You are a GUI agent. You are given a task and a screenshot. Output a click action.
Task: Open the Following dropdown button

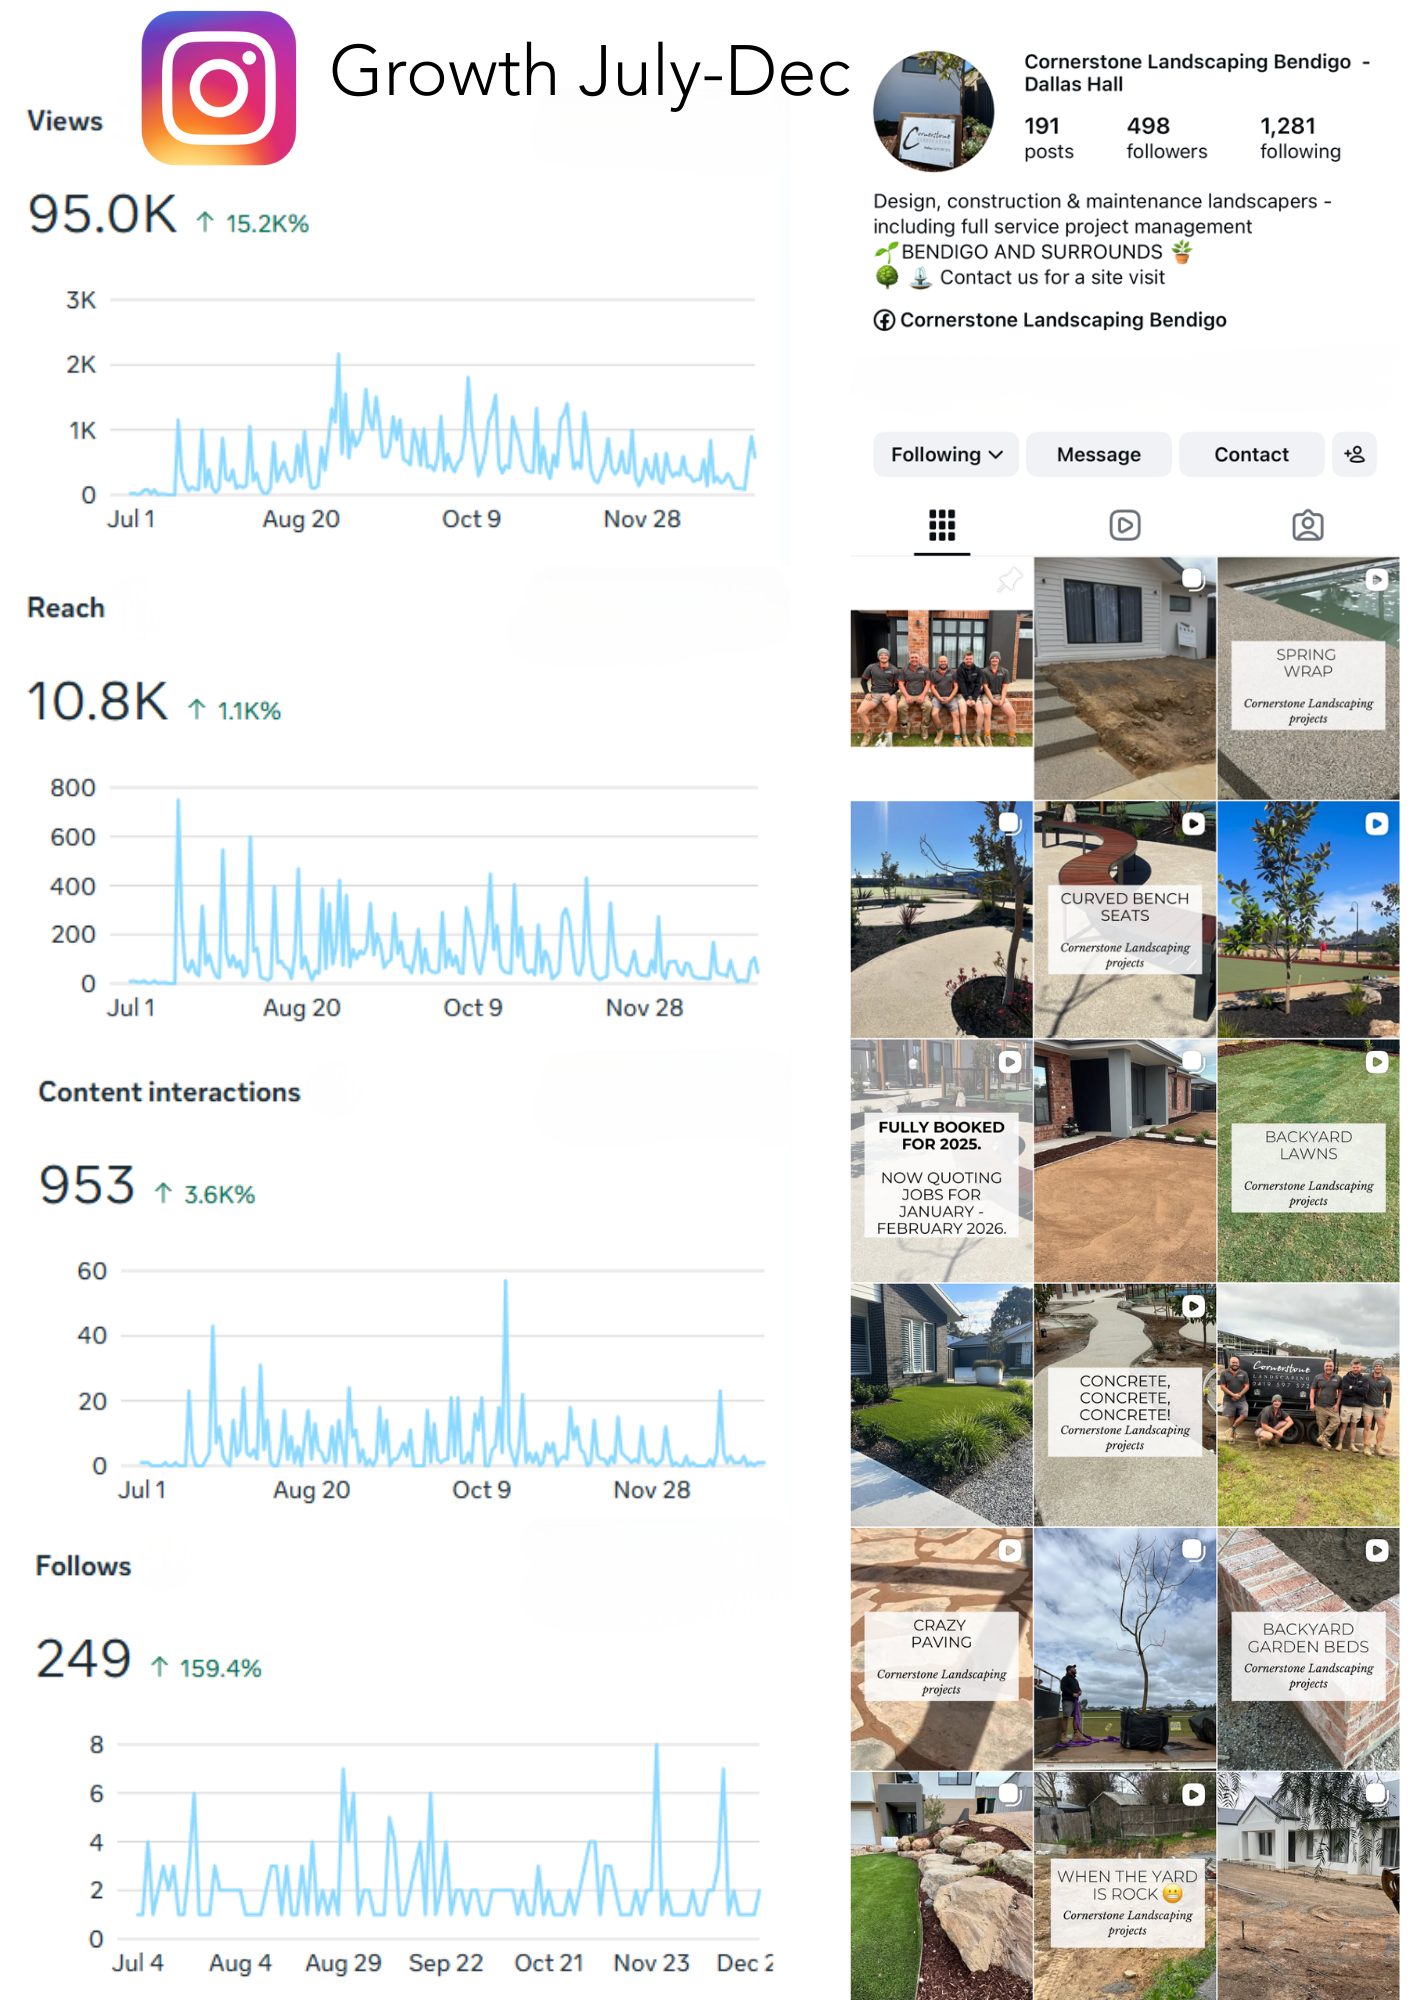(x=946, y=455)
